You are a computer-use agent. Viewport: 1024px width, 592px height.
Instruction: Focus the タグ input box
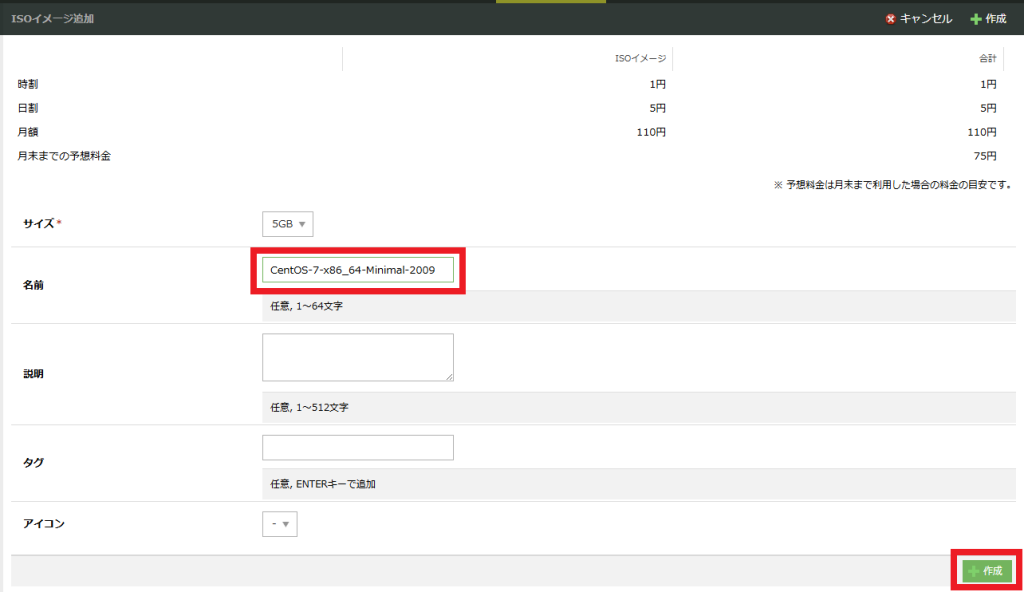[358, 448]
